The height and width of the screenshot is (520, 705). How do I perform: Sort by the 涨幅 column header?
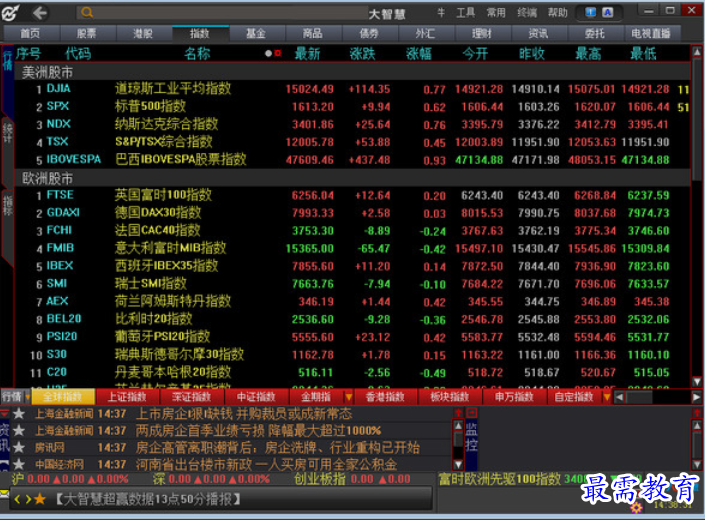pyautogui.click(x=419, y=54)
